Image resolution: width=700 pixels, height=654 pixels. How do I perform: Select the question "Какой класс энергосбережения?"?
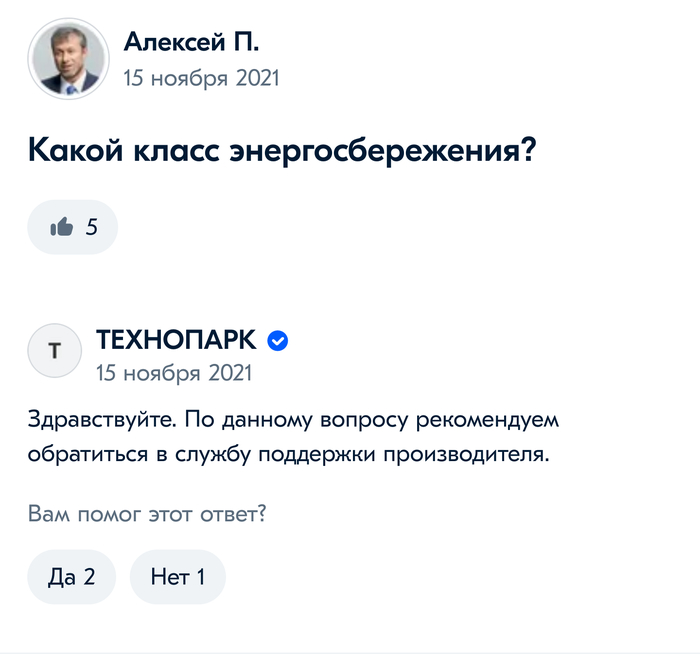[283, 152]
